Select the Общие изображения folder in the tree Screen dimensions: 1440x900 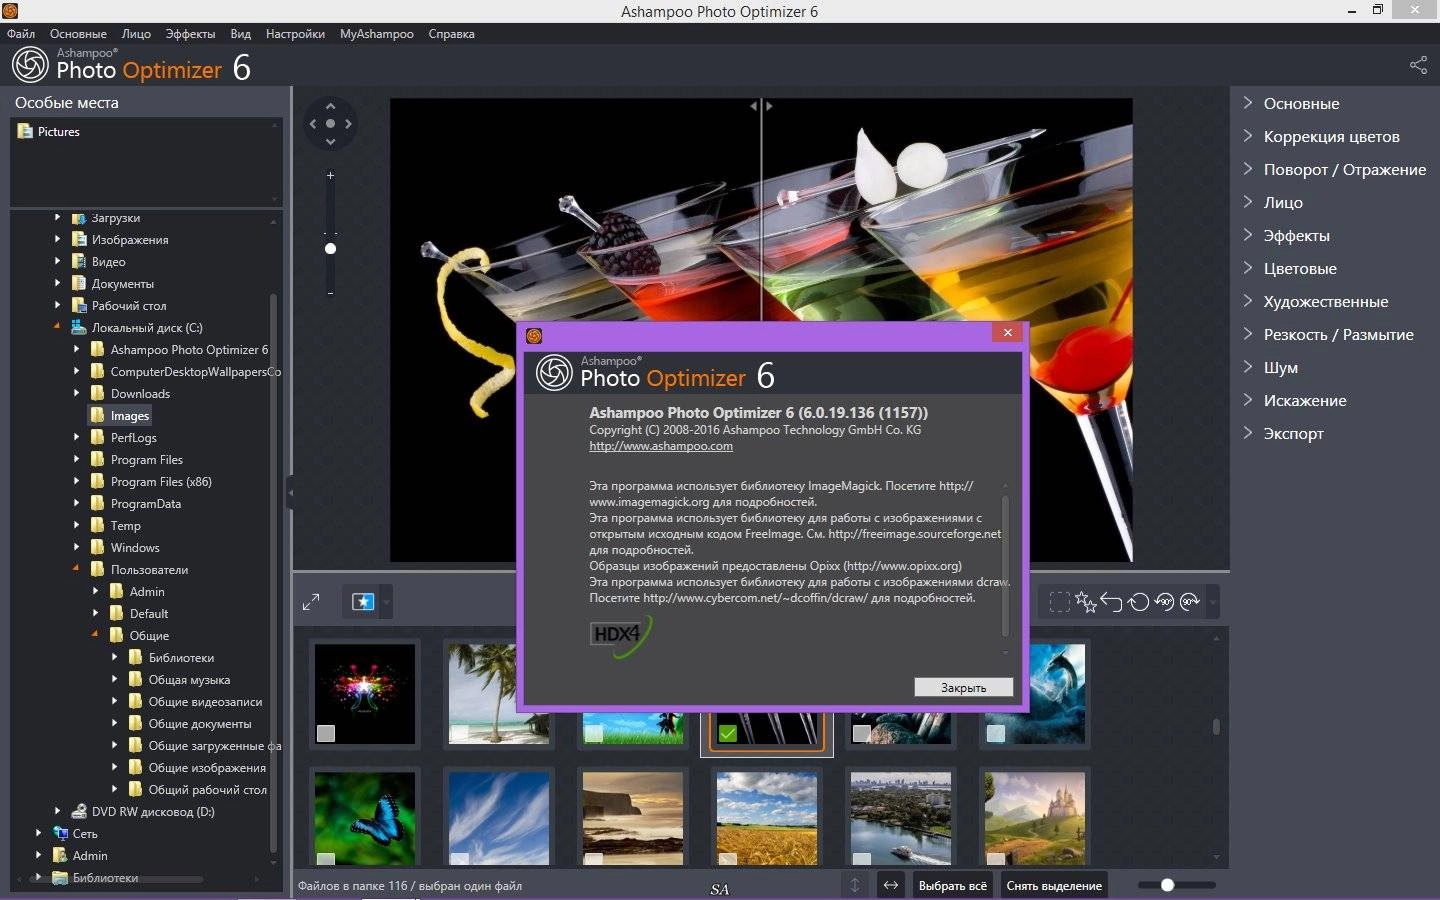click(207, 767)
